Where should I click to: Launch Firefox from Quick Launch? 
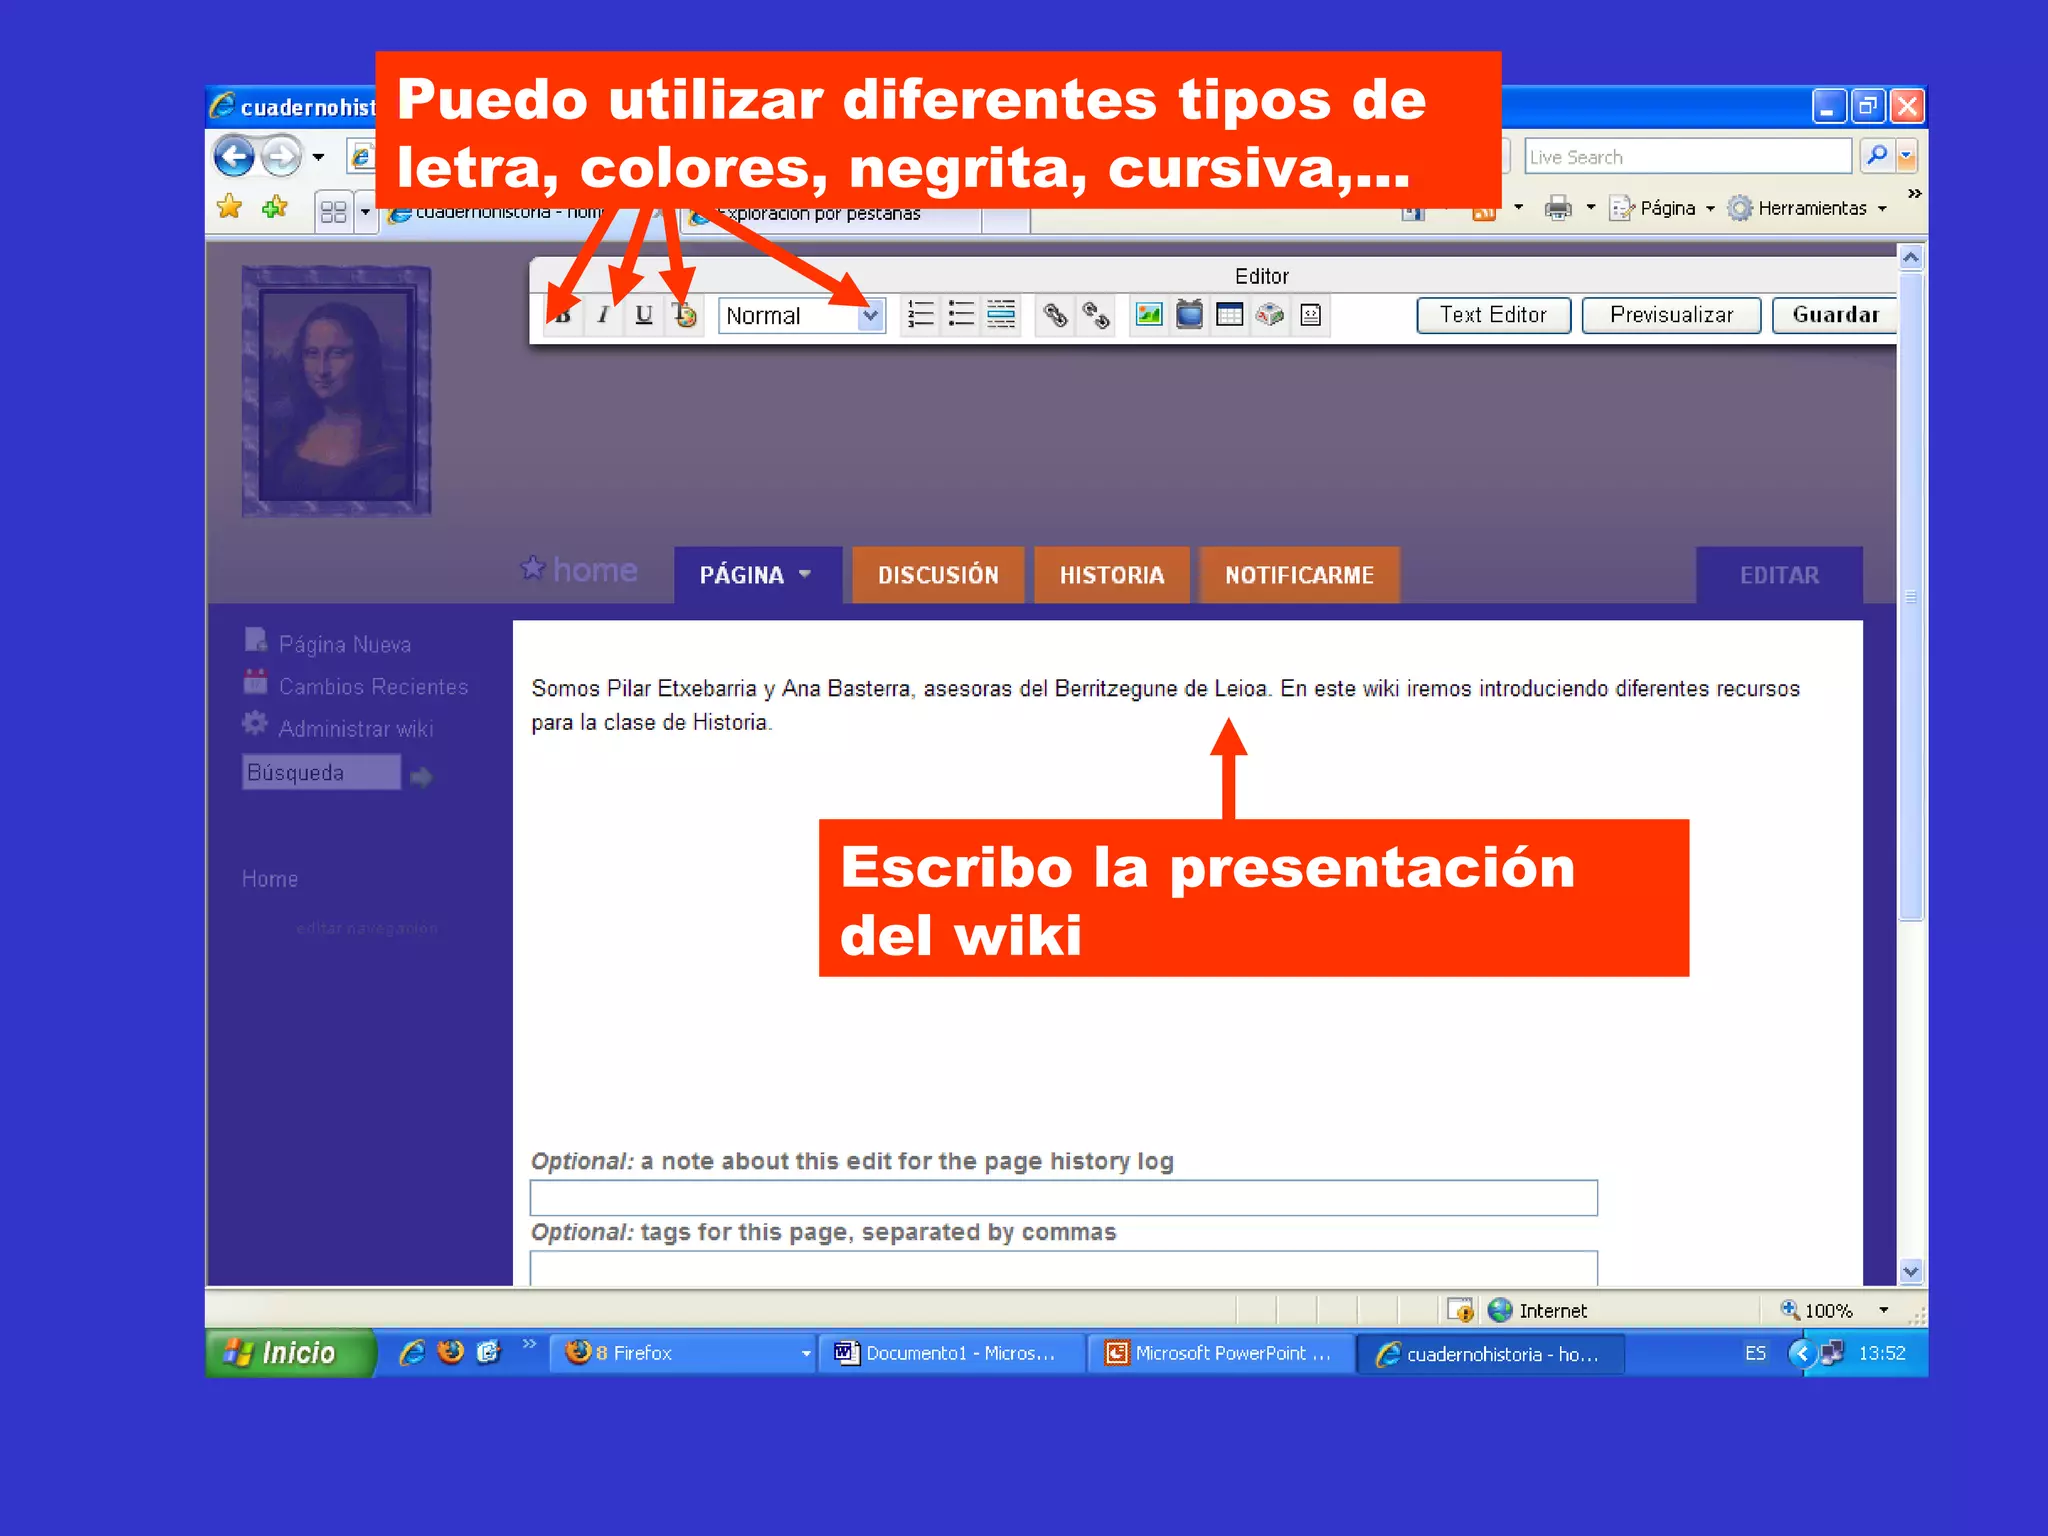(x=451, y=1353)
